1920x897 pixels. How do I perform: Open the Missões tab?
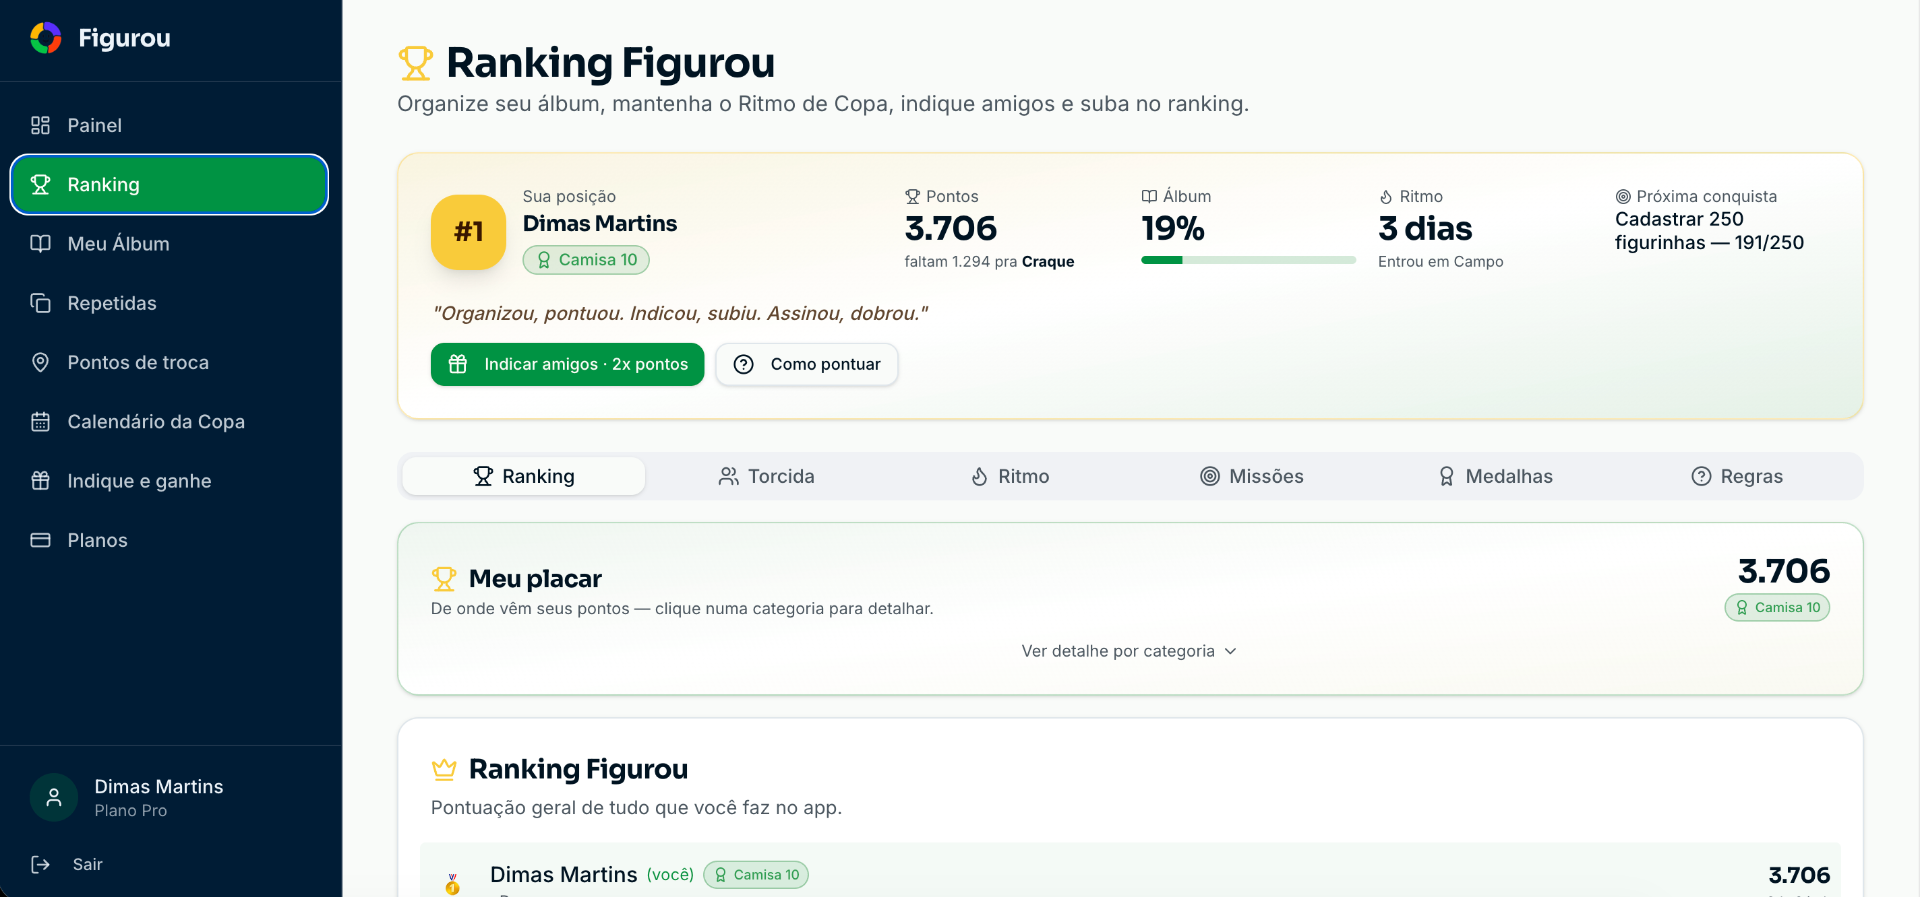point(1253,476)
